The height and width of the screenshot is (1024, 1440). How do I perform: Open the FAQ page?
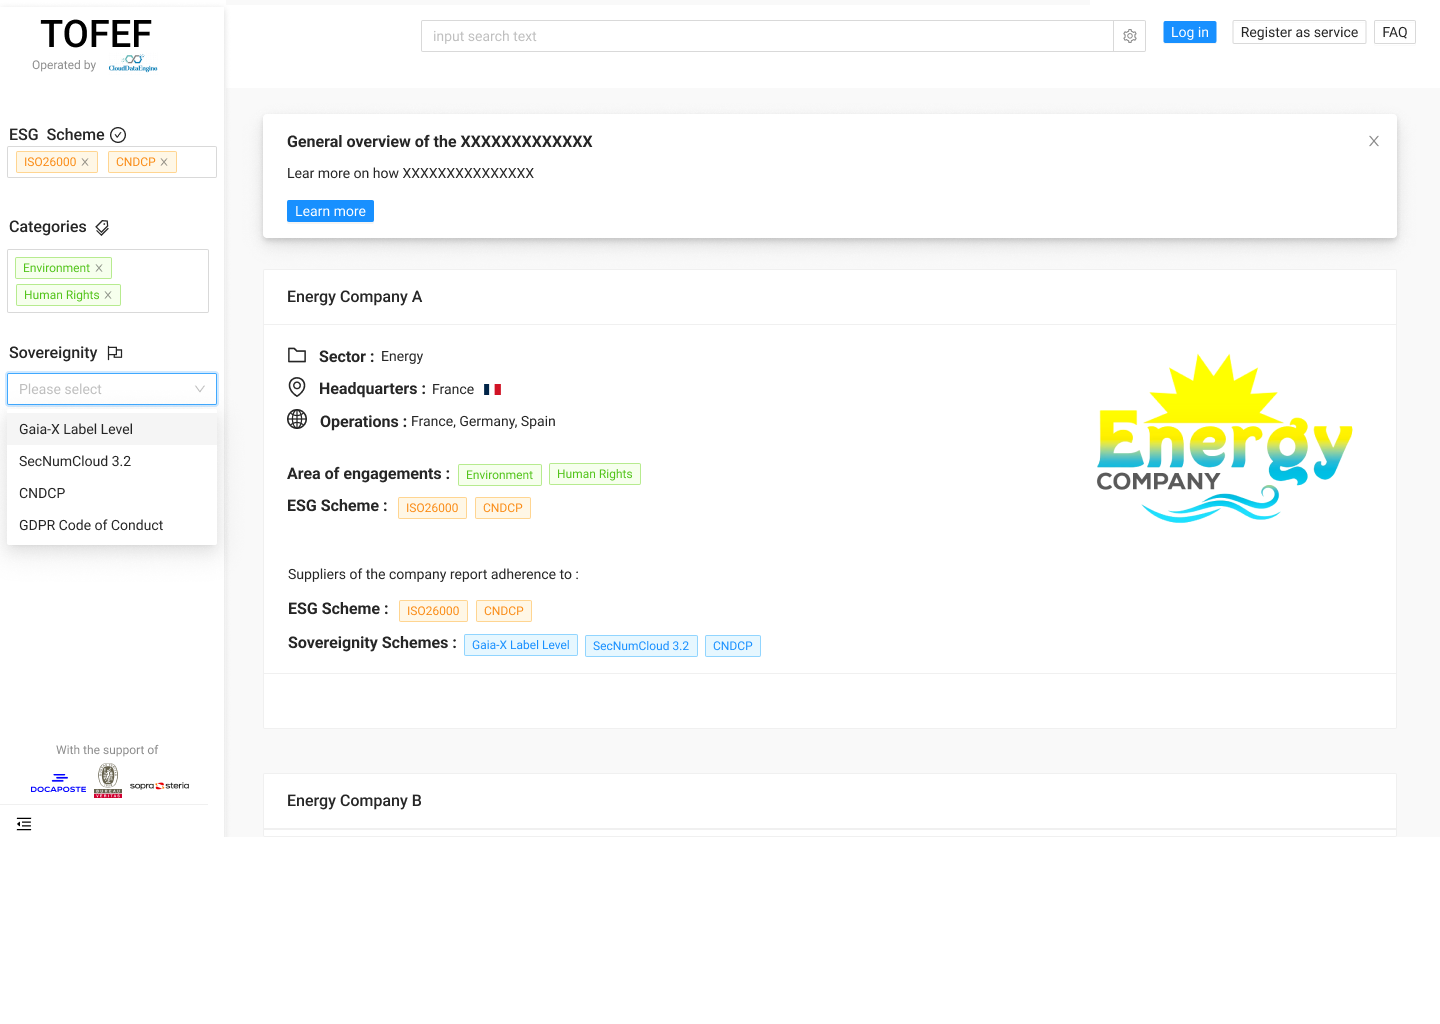[1394, 32]
